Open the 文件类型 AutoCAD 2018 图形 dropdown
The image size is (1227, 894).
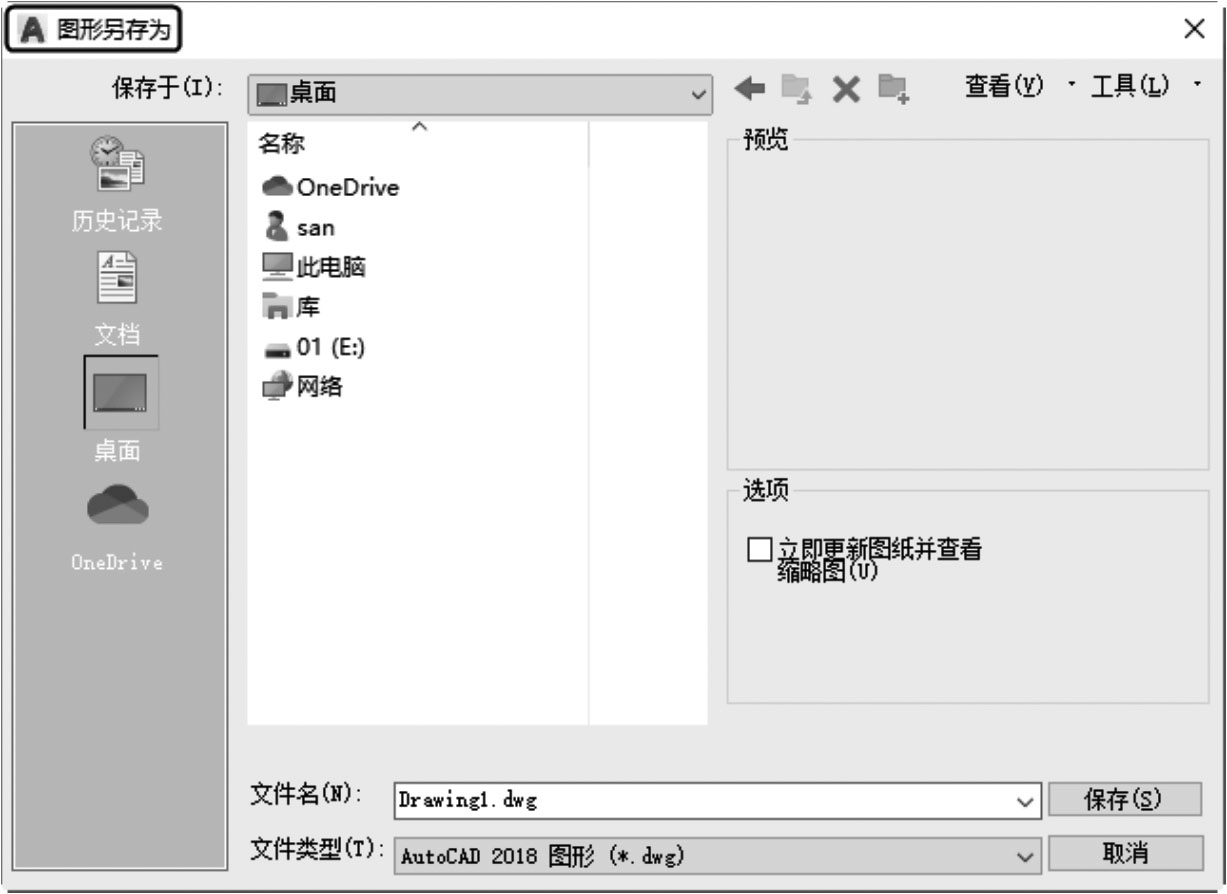coord(717,855)
